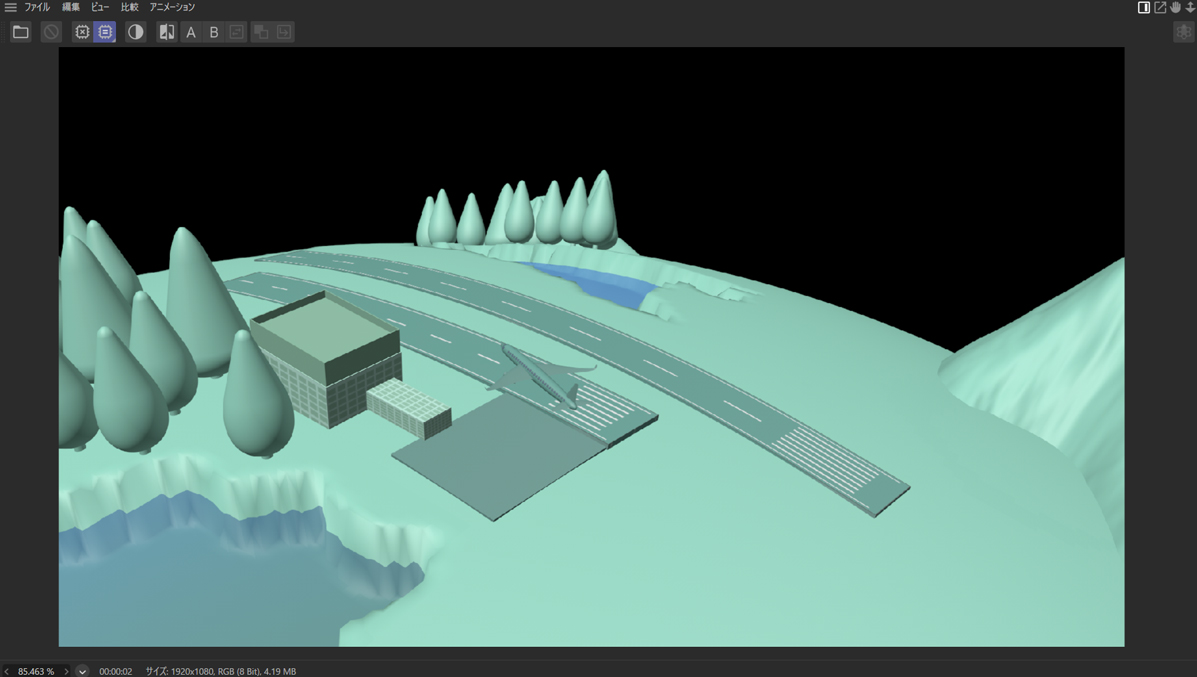
Task: Click the zoom increase right arrow
Action: (67, 671)
